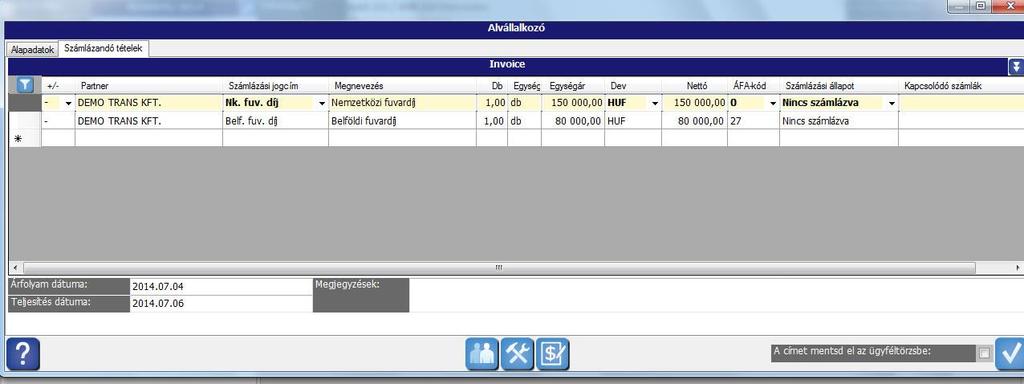Open the partners people icon
1024x384 pixels.
(482, 355)
